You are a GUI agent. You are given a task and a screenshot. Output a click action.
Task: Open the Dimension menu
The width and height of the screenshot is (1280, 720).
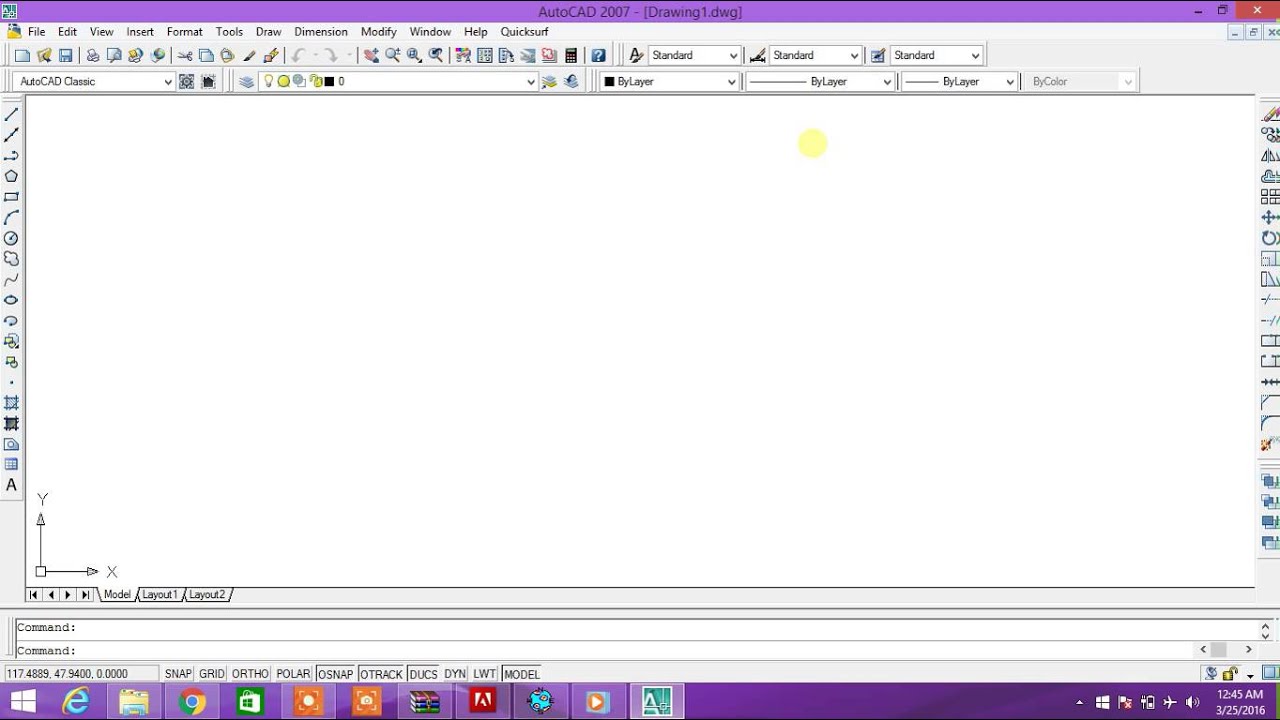[321, 32]
